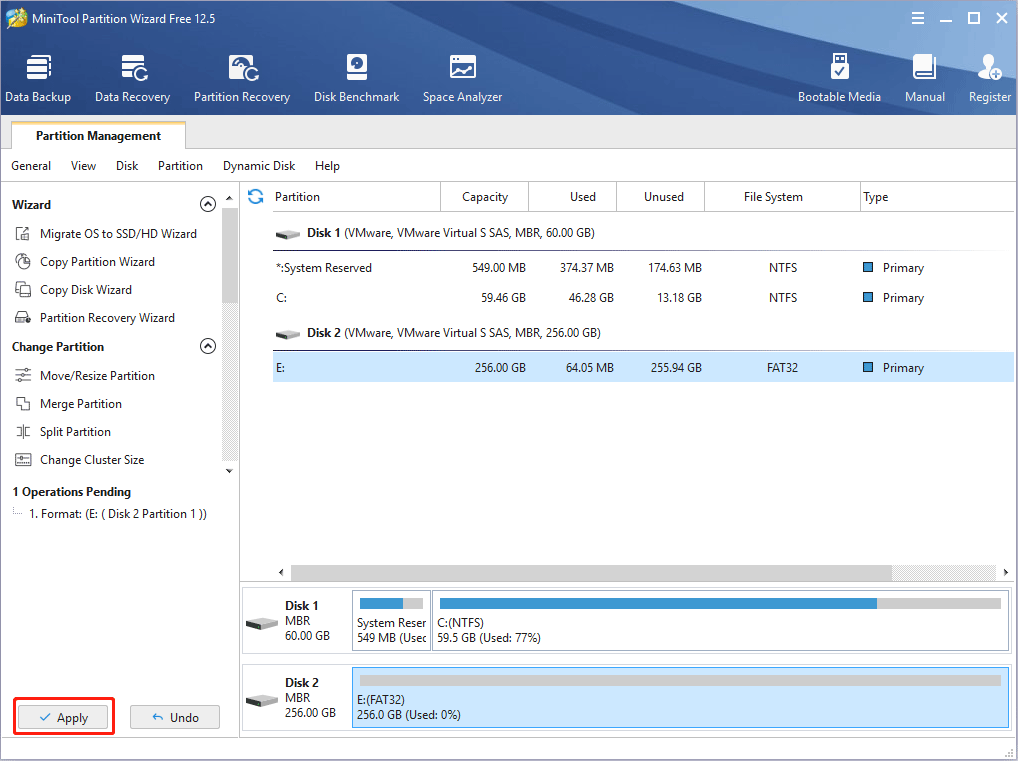Undo the last pending operation
The image size is (1018, 761).
[x=175, y=717]
